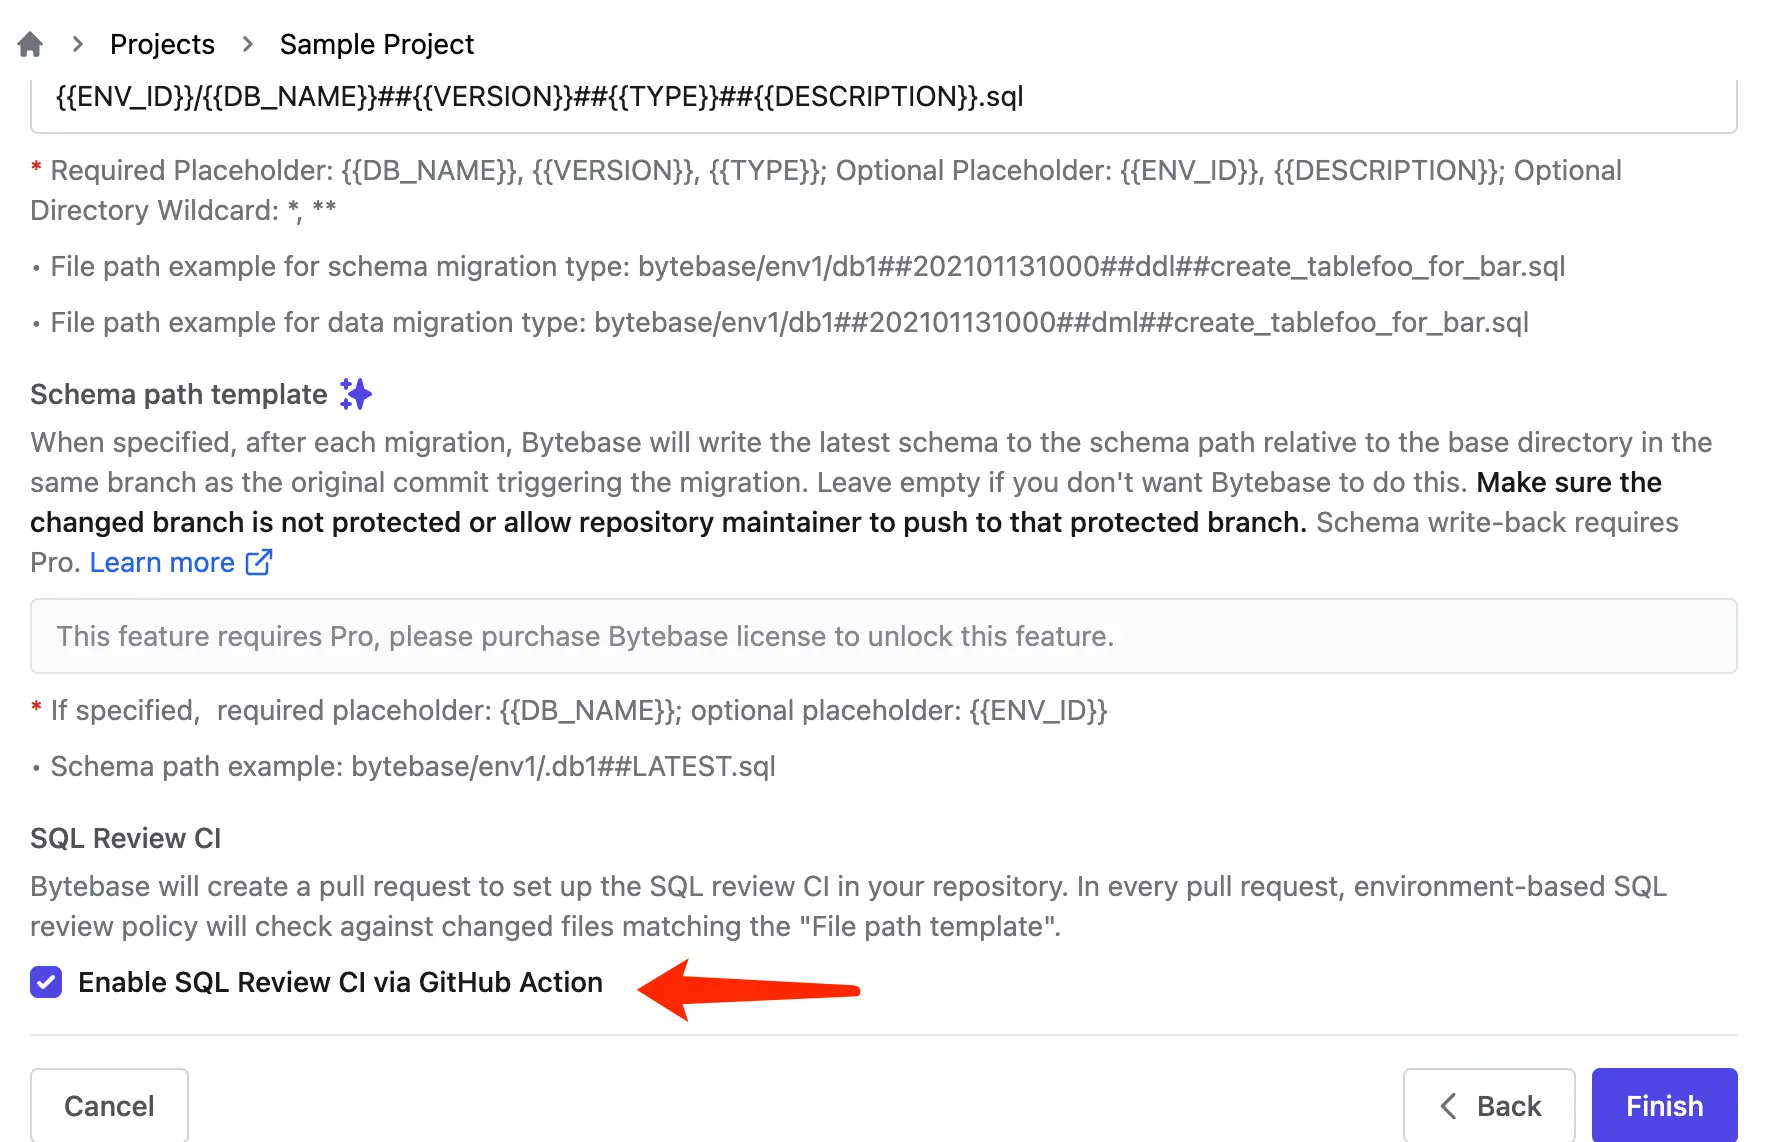Click the home icon in the breadcrumb

point(29,43)
